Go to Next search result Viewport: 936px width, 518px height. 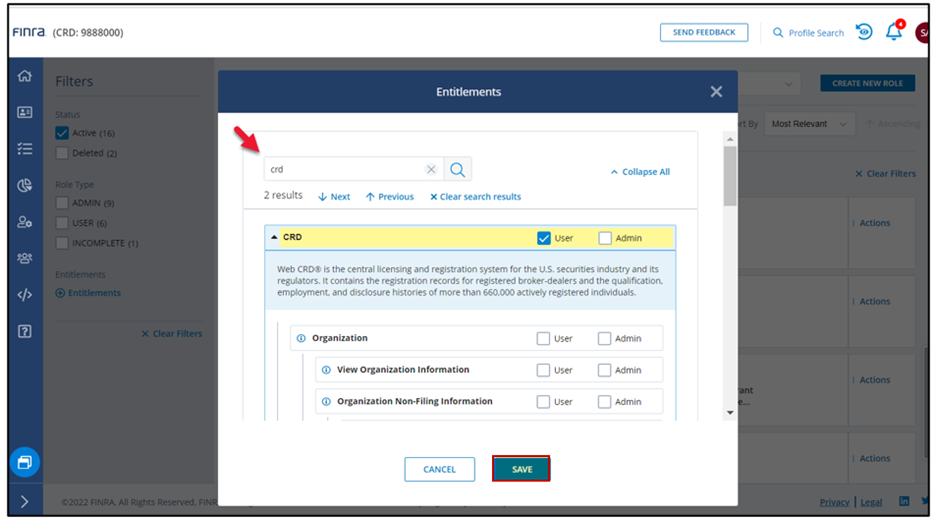coord(334,197)
